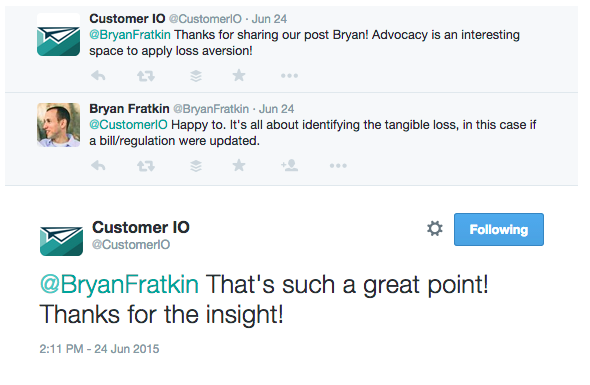Follow Bryan Fratkin with the add-person icon

point(289,165)
